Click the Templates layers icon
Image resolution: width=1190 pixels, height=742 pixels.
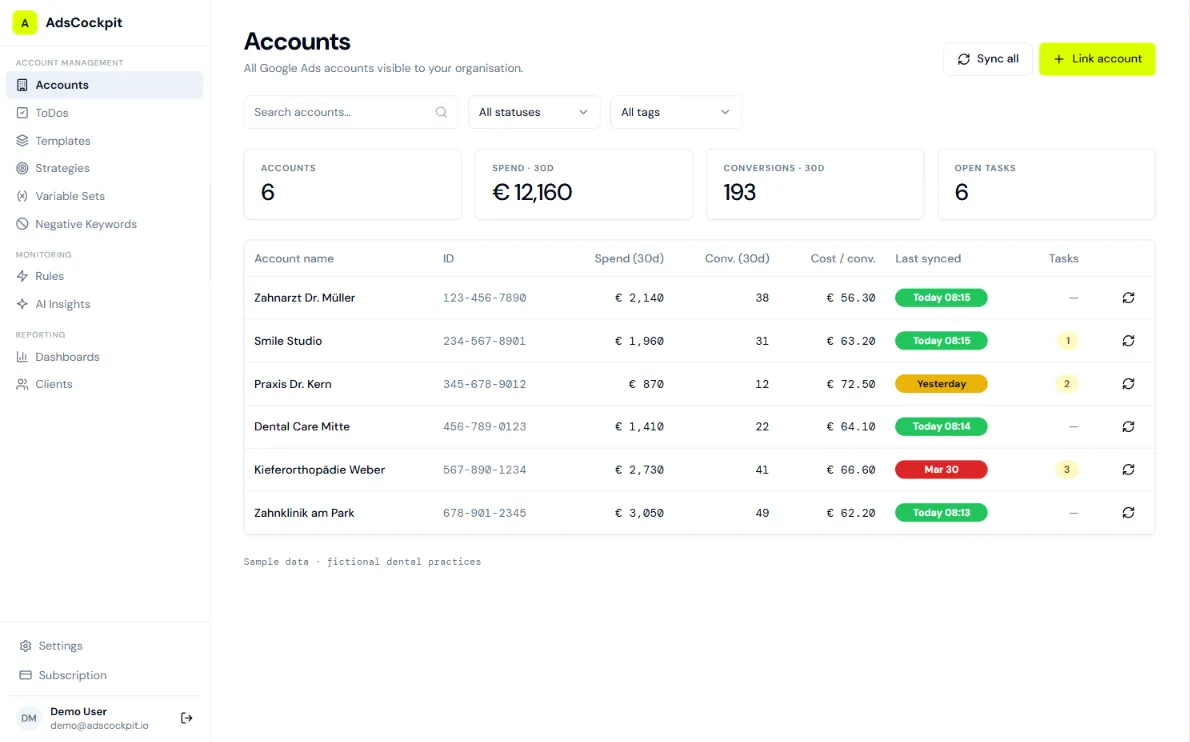(22, 141)
